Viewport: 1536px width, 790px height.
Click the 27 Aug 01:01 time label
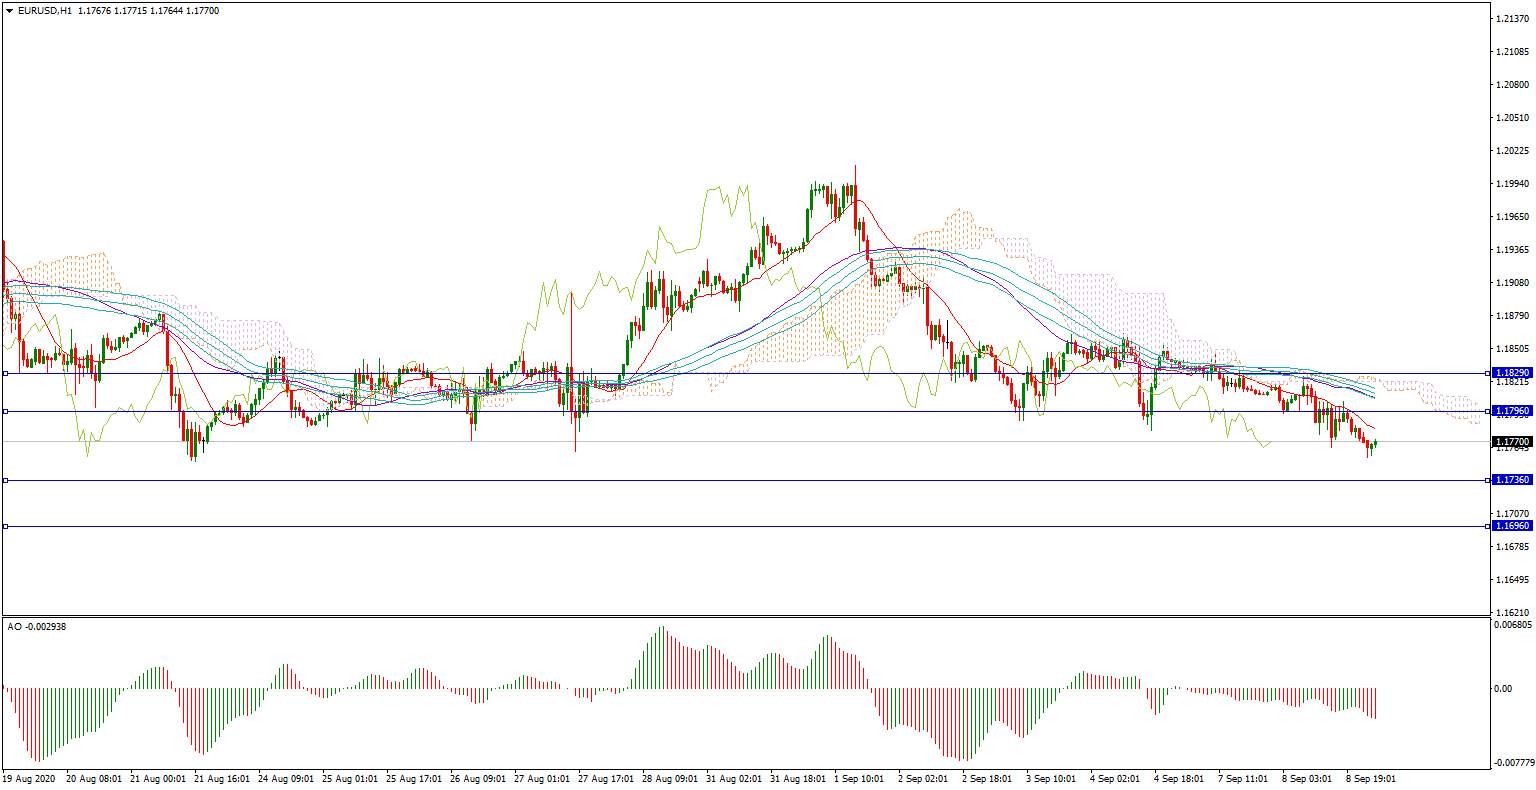542,778
